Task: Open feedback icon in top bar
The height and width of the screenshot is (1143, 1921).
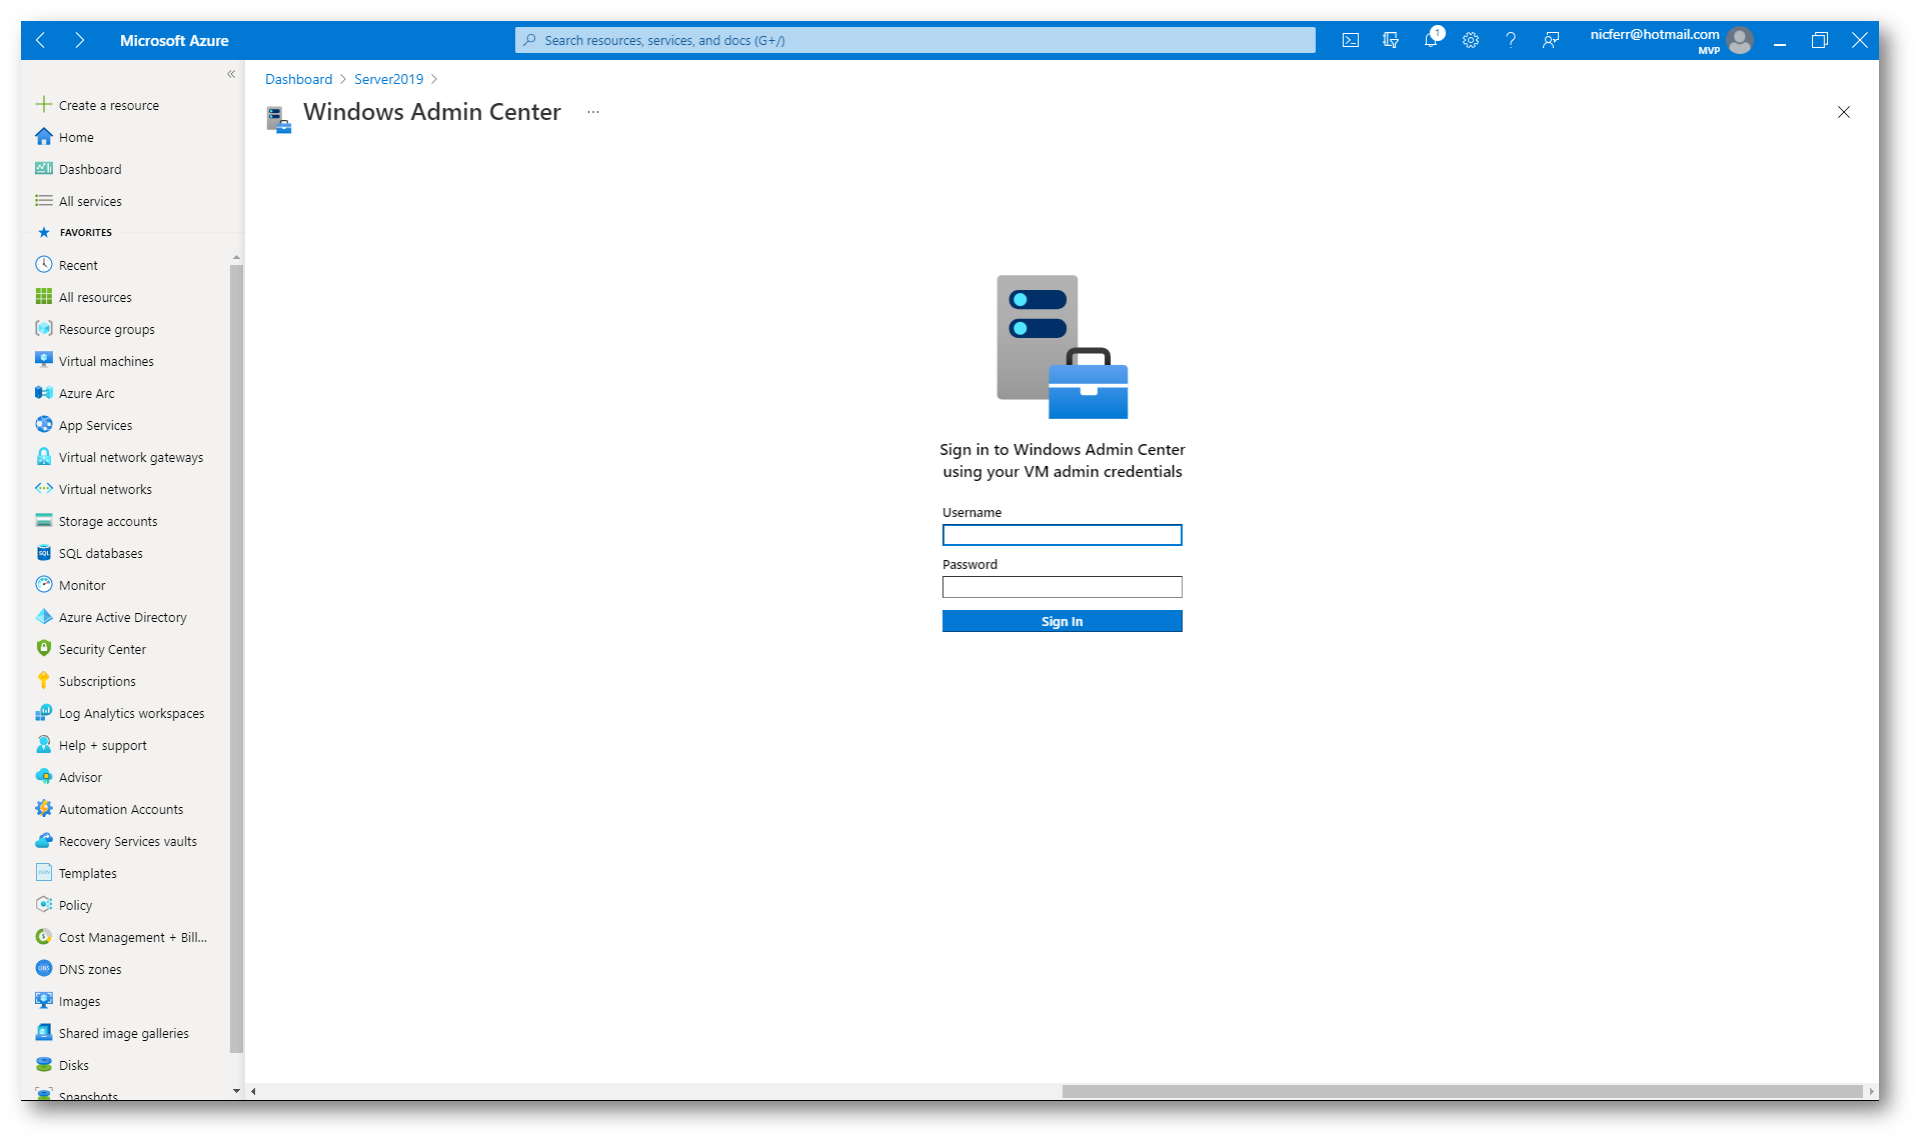Action: click(x=1550, y=40)
